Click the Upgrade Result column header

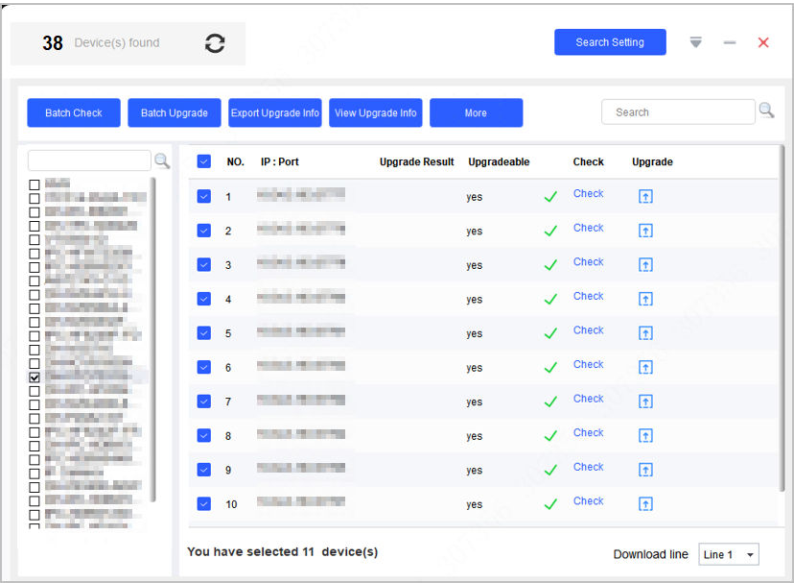(x=416, y=161)
